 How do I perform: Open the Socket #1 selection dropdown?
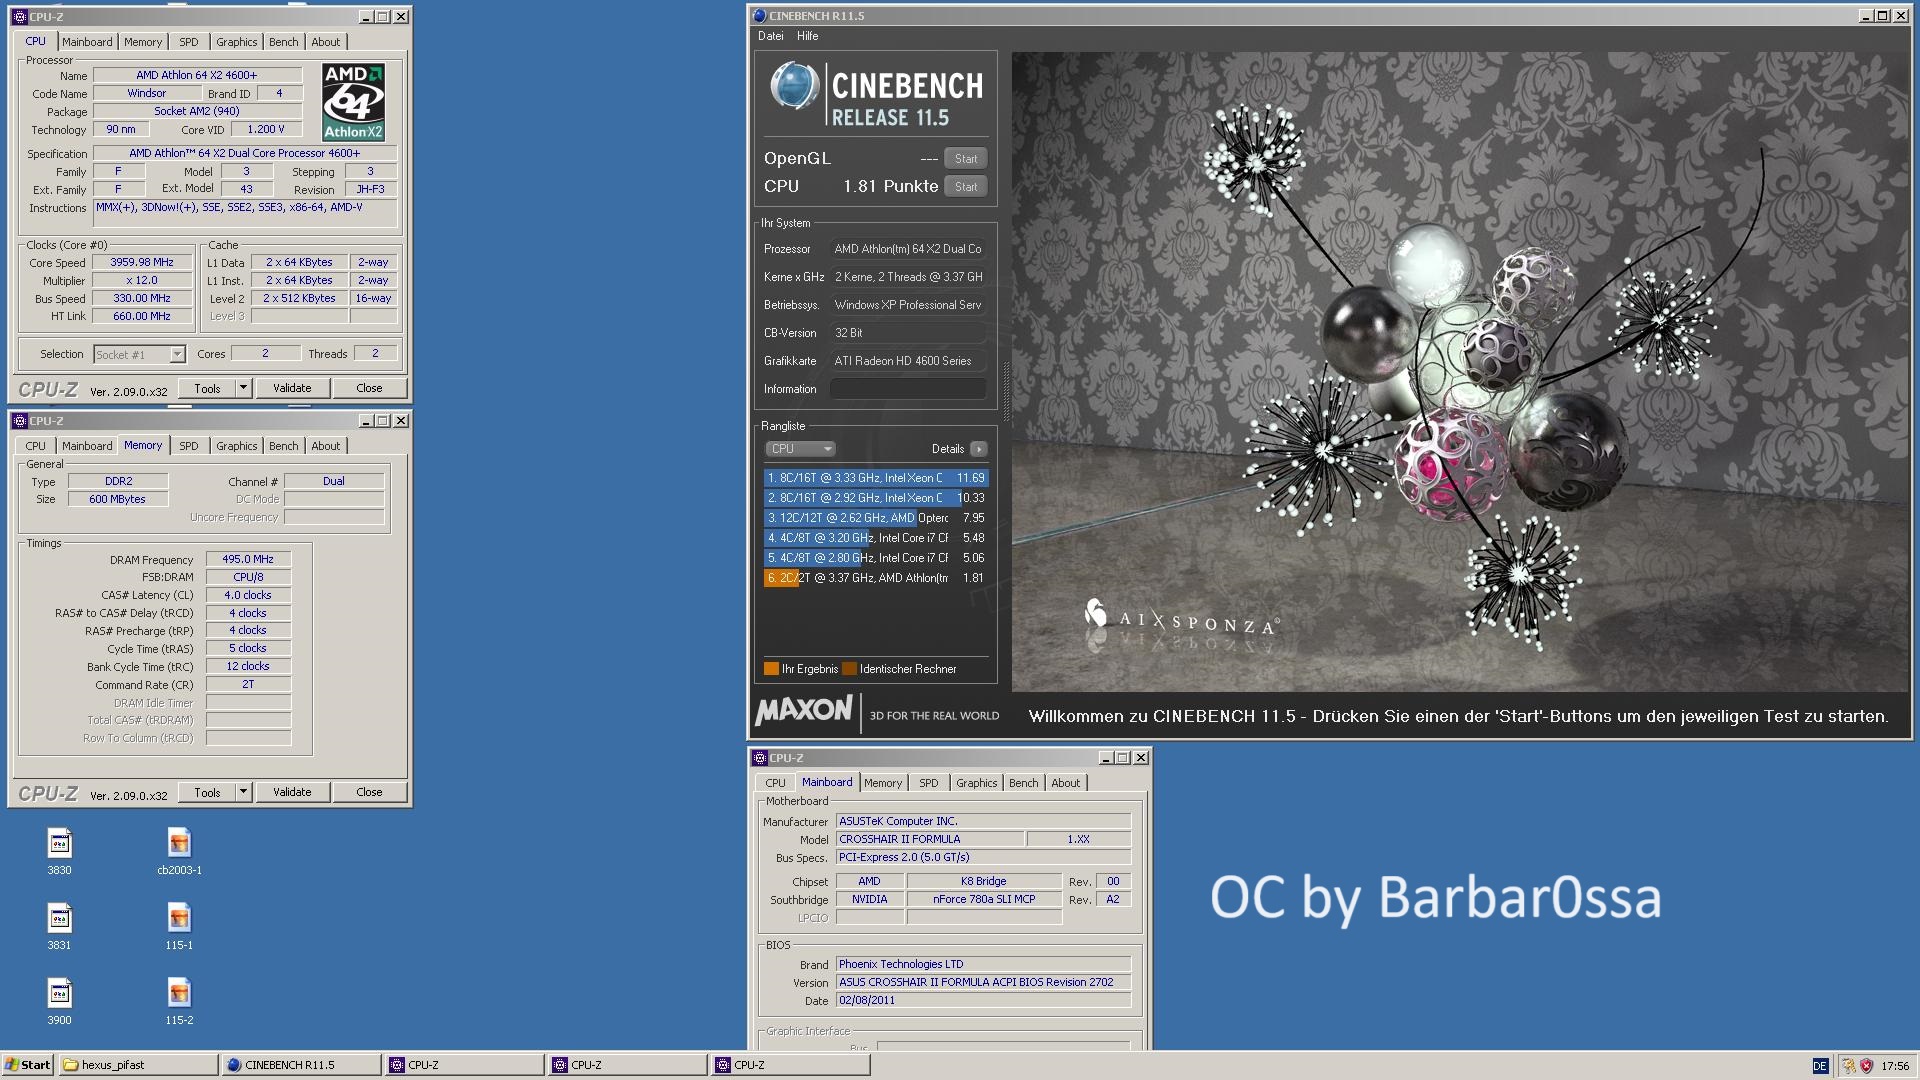[140, 355]
